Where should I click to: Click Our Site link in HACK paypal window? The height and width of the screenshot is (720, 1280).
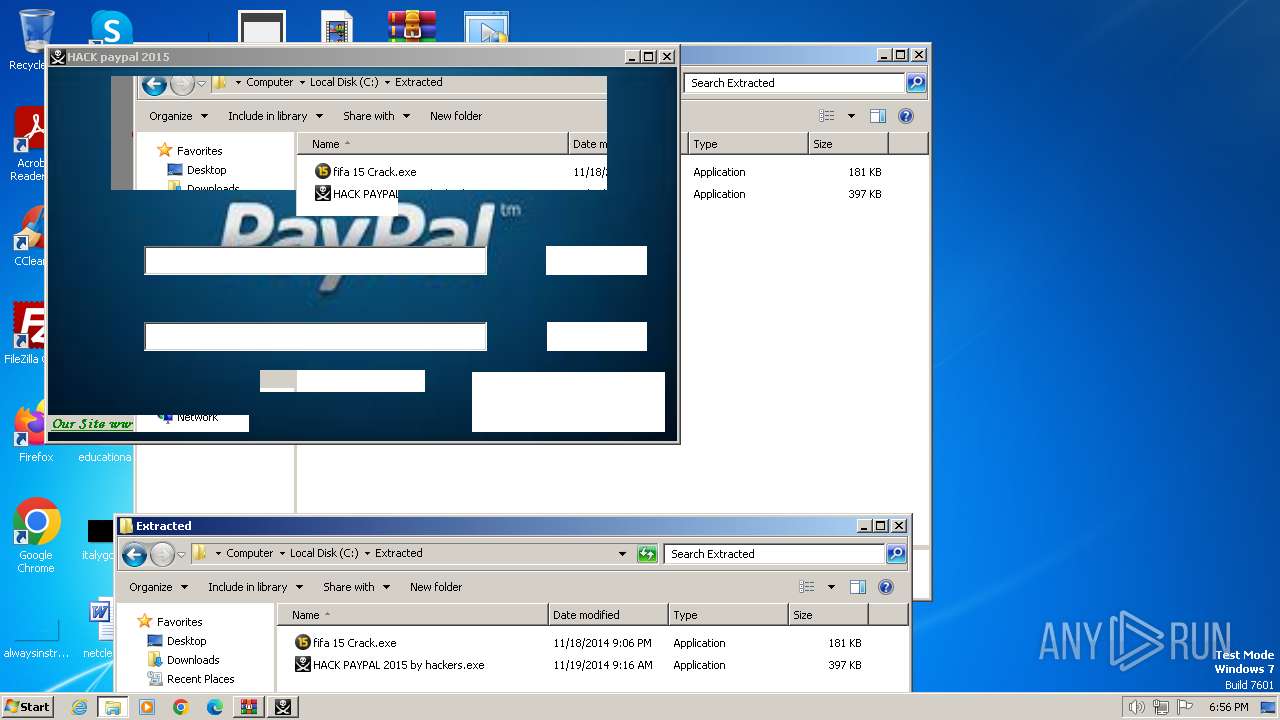(x=92, y=424)
